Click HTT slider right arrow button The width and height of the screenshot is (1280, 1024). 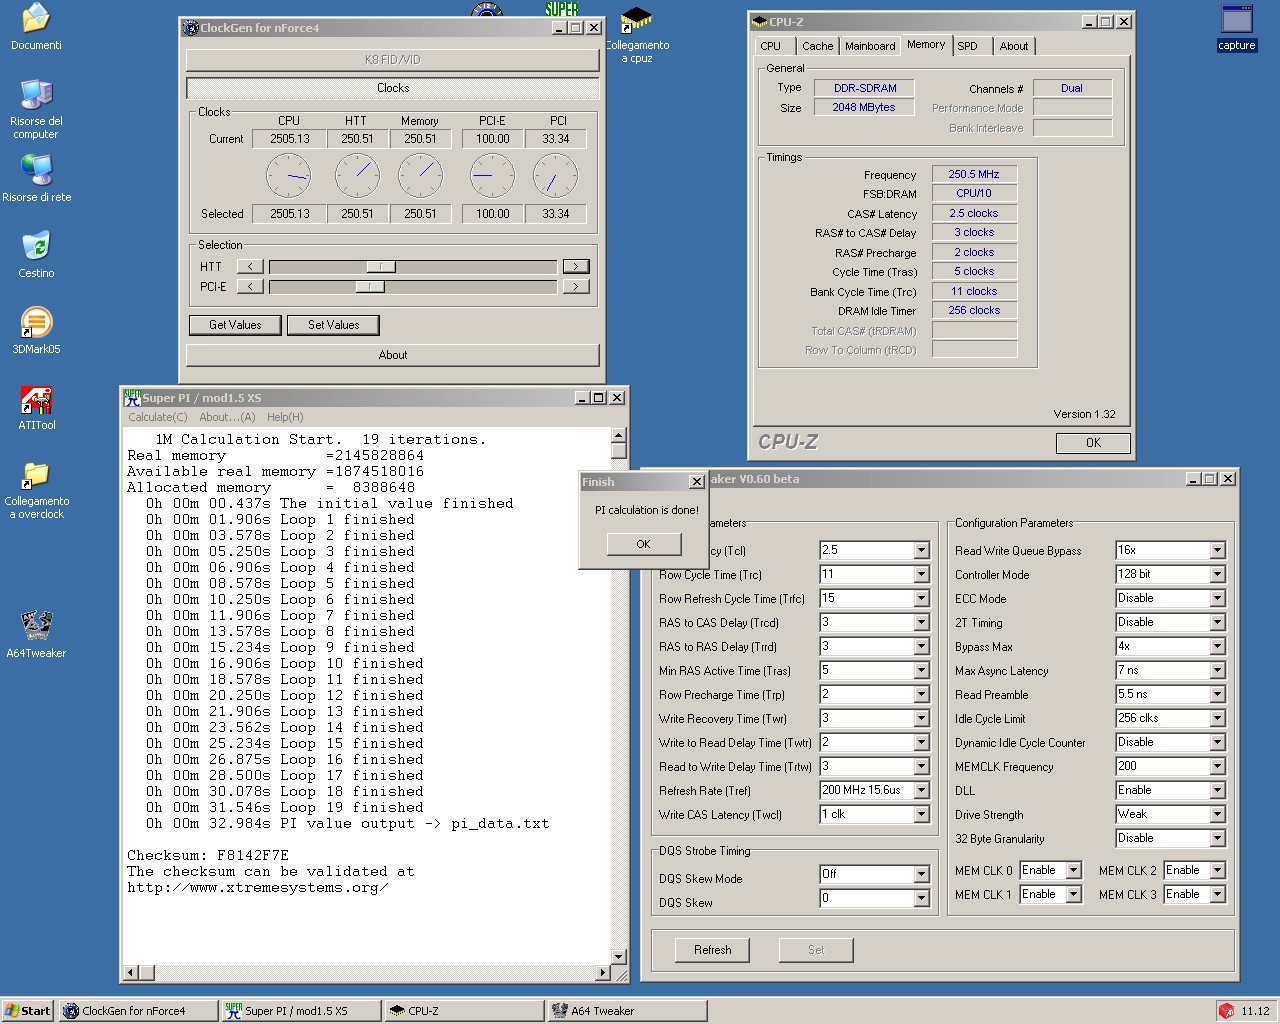pos(575,266)
